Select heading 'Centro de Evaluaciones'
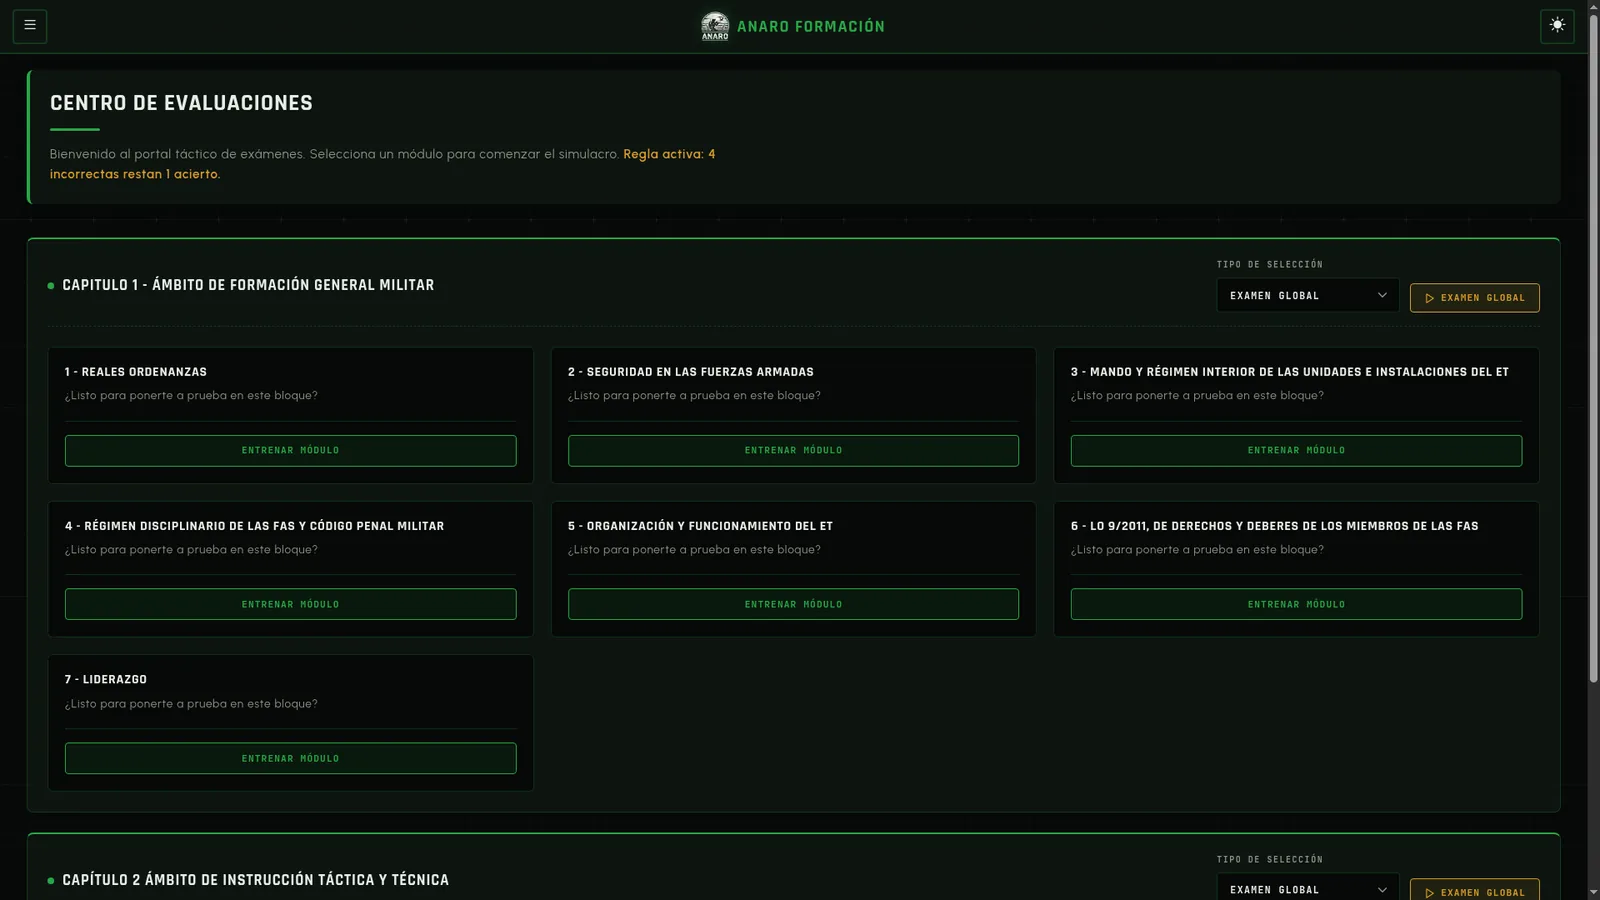1600x900 pixels. click(181, 103)
